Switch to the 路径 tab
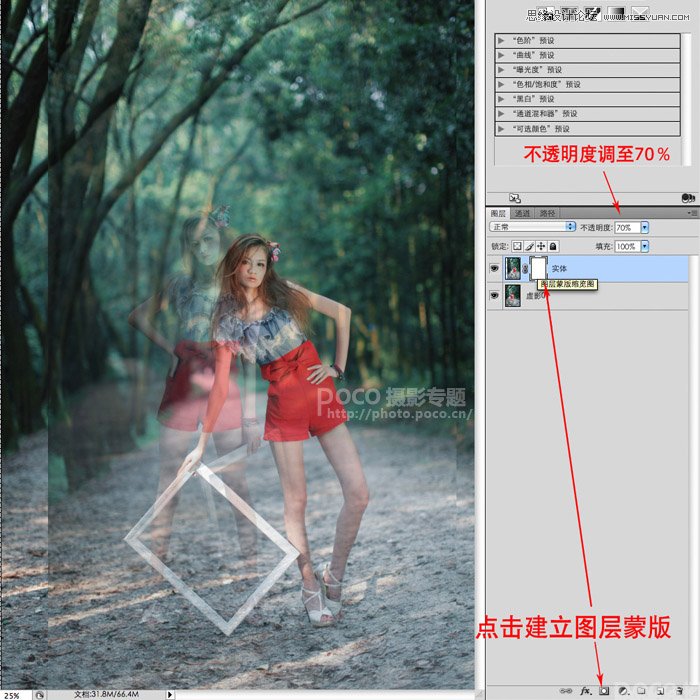The height and width of the screenshot is (700, 700). pos(547,213)
